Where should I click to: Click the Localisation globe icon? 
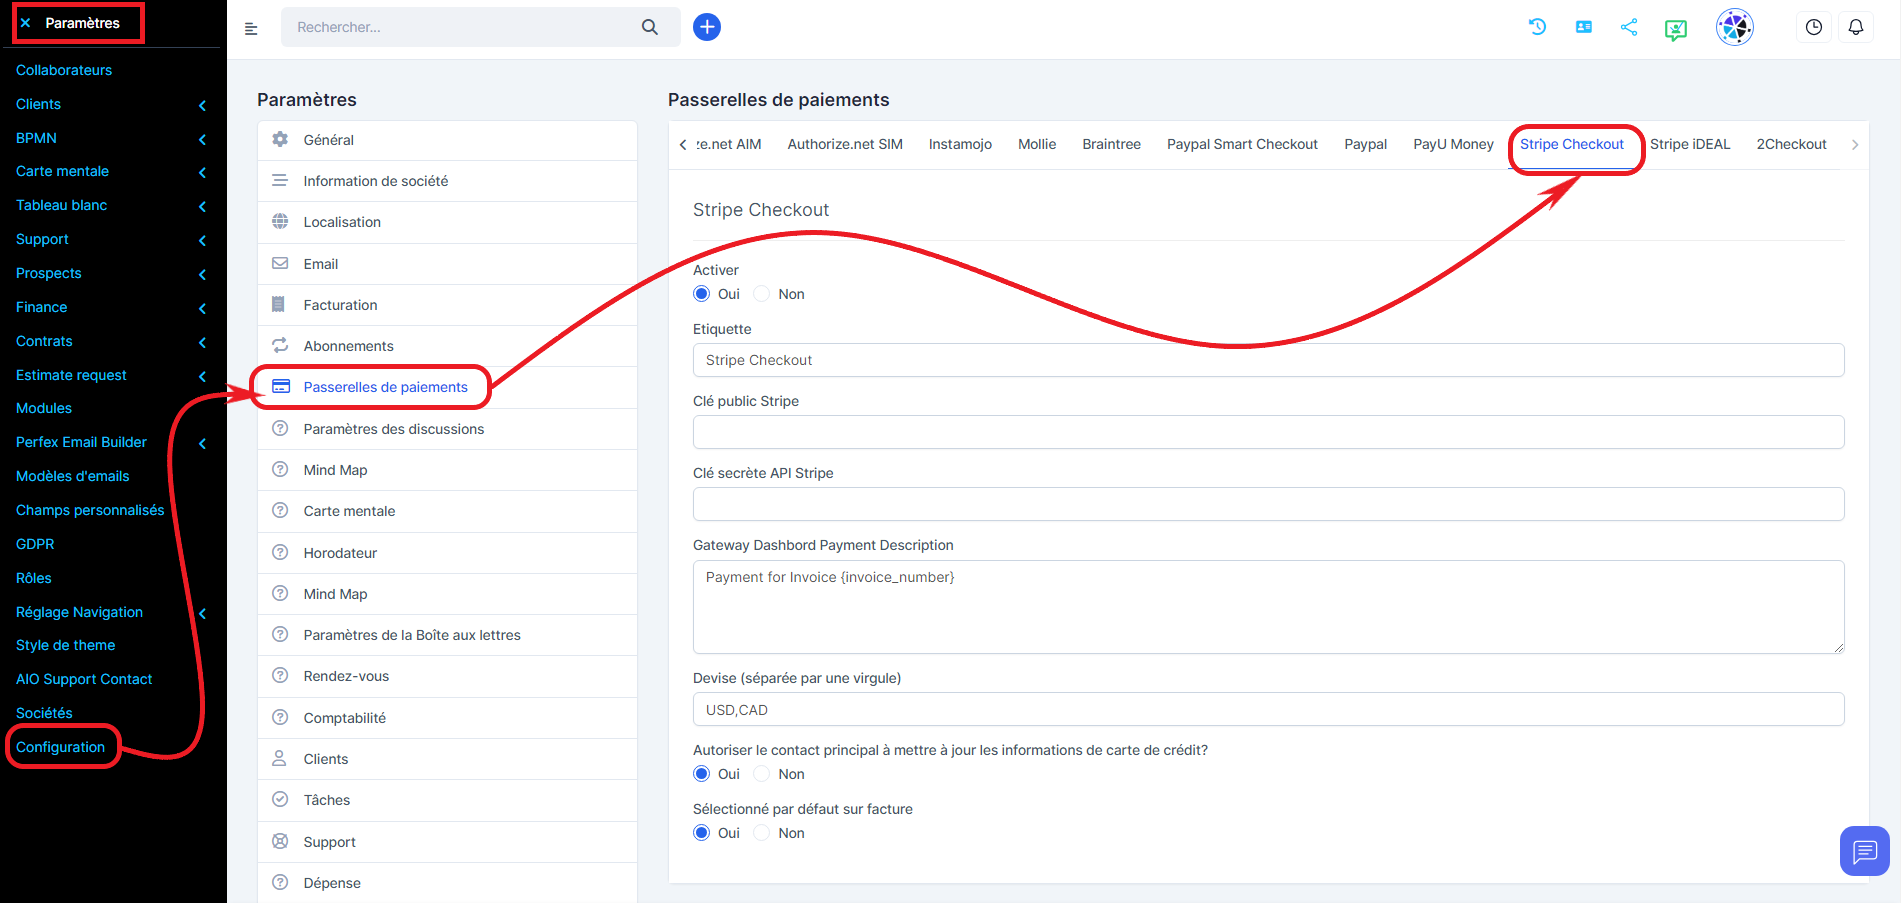tap(280, 222)
